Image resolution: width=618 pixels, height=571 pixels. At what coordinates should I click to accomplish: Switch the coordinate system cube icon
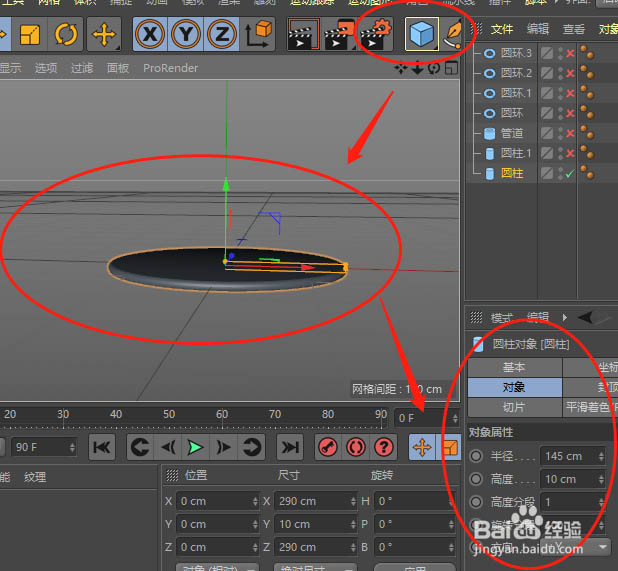tap(257, 34)
